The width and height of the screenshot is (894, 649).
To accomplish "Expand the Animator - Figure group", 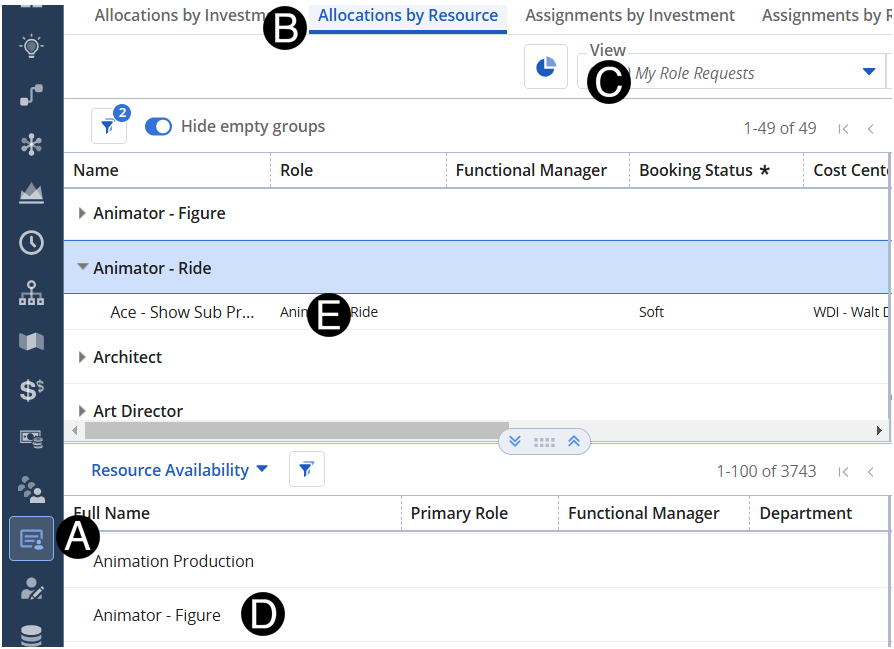I will click(82, 213).
